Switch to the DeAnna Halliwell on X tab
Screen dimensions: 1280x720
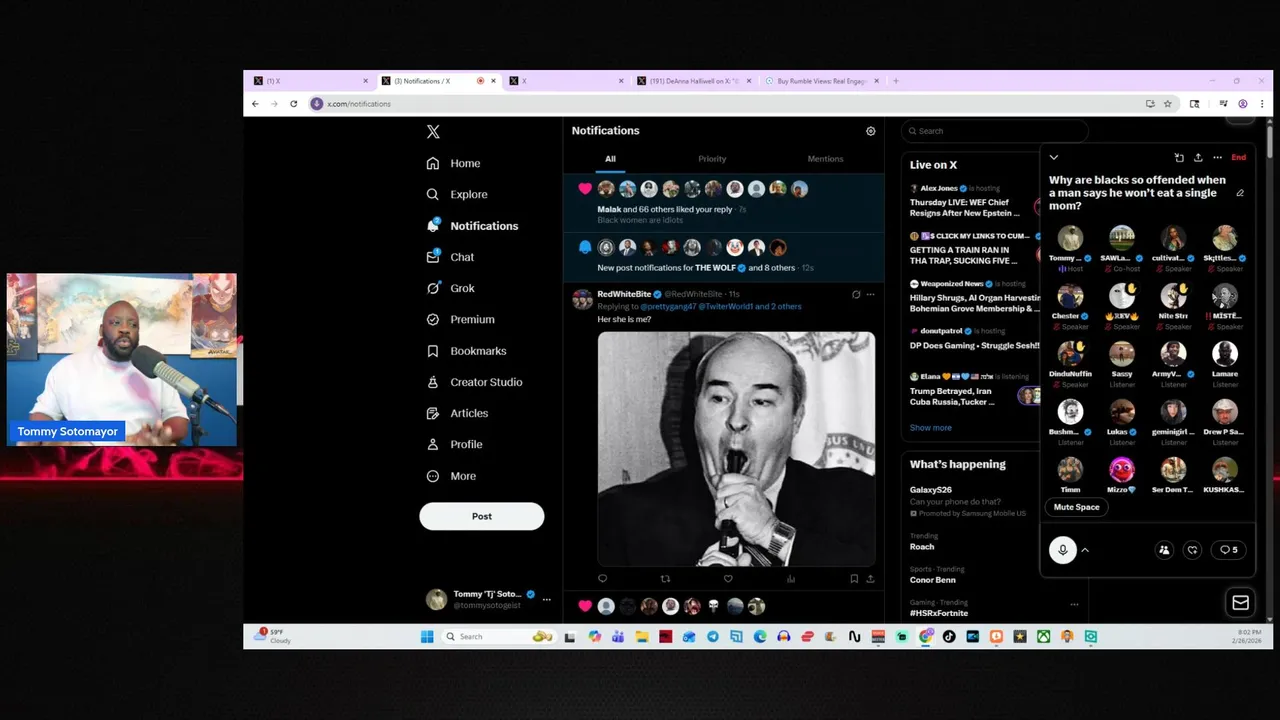tap(695, 81)
